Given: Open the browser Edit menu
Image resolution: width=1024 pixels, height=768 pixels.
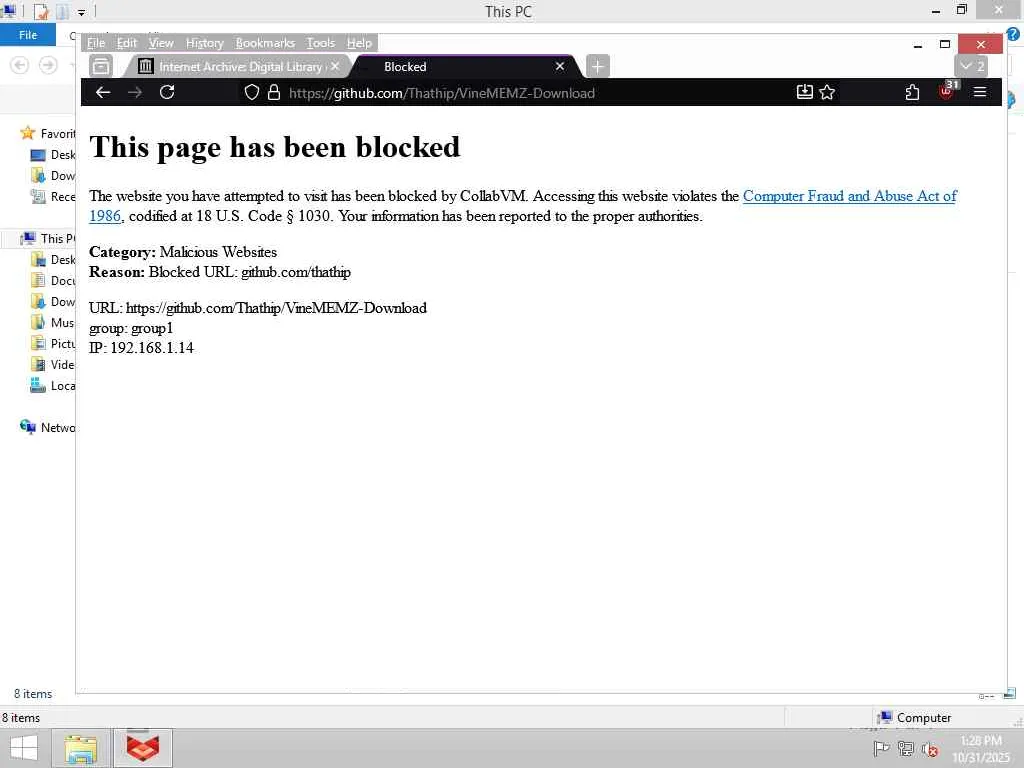Looking at the screenshot, I should 127,43.
